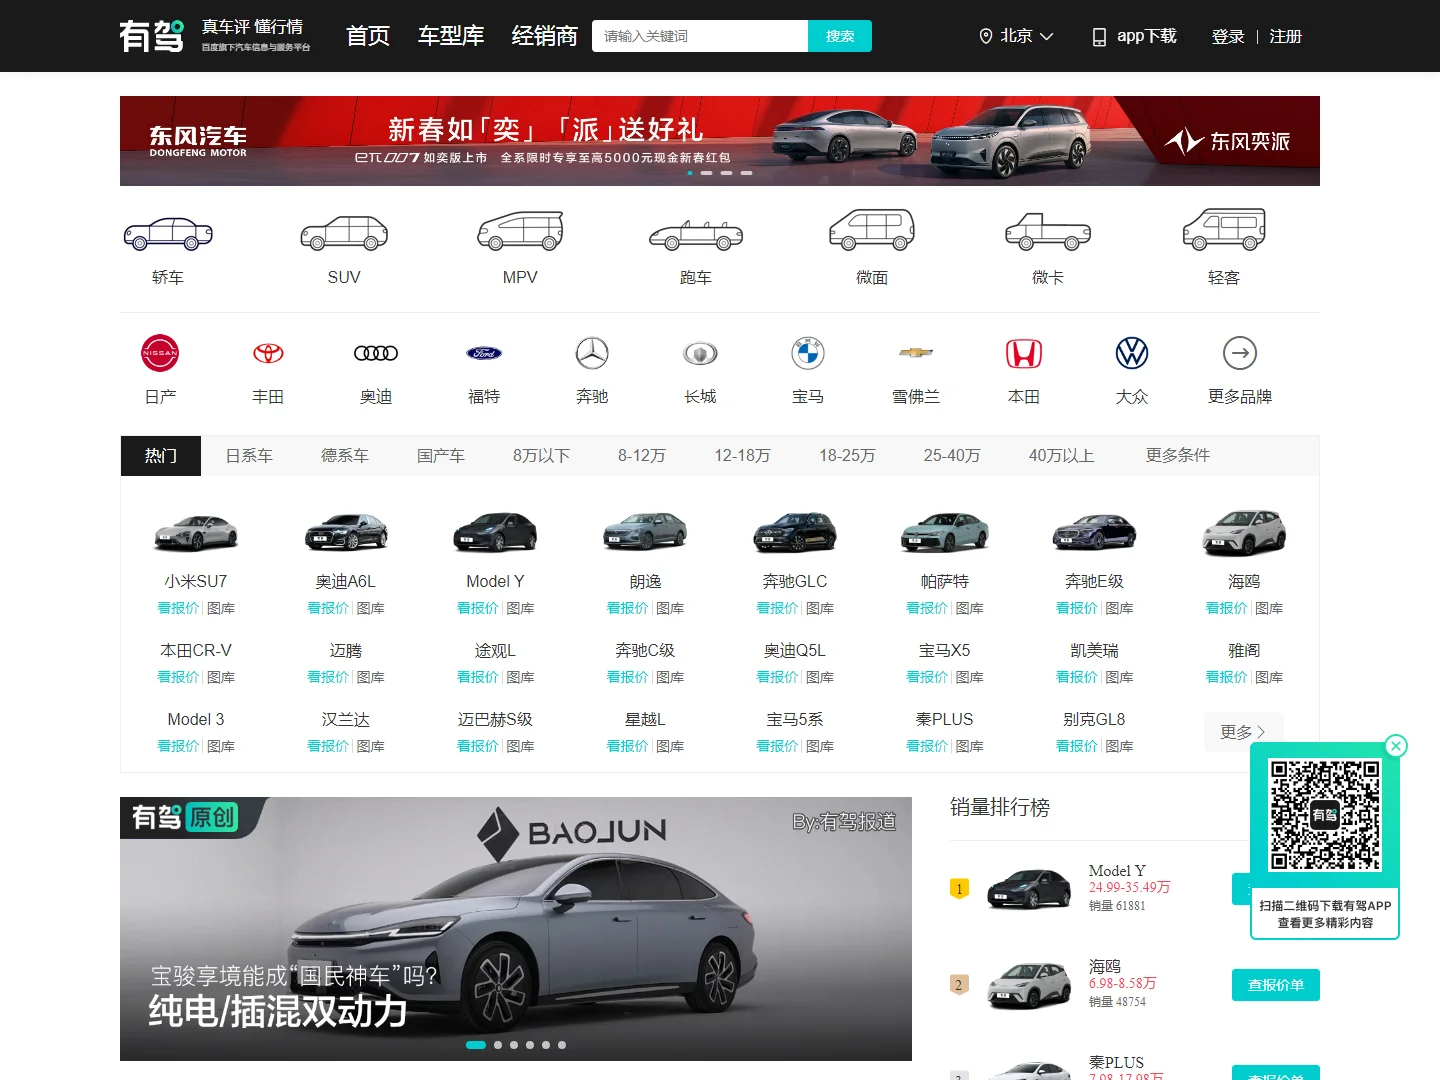Expand the 北京 city dropdown arrow
The height and width of the screenshot is (1080, 1440).
1047,37
